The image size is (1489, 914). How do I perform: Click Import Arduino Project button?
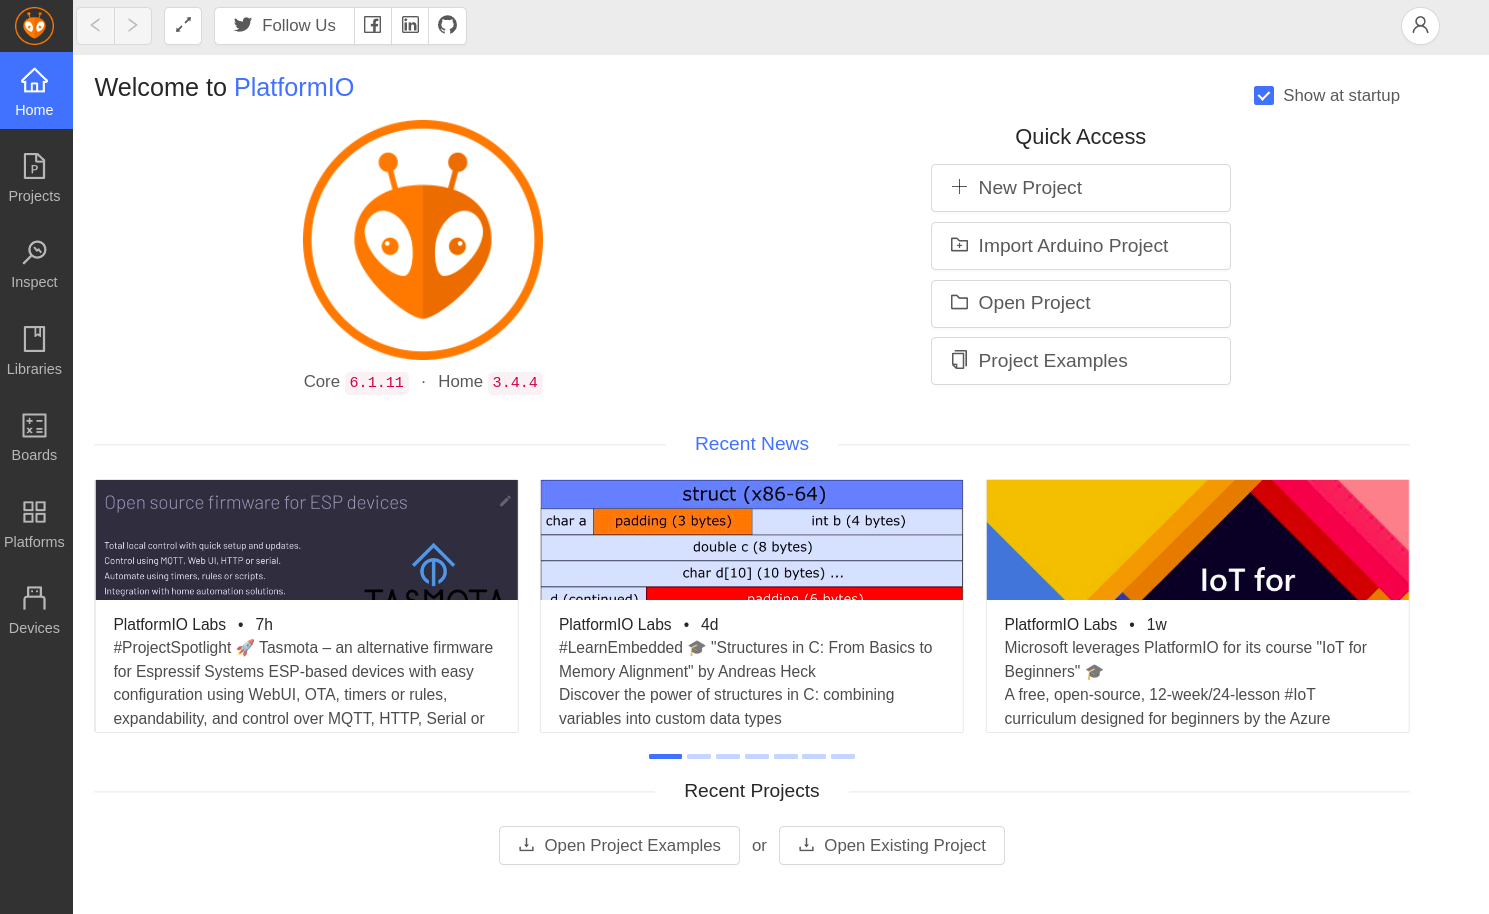click(x=1081, y=246)
